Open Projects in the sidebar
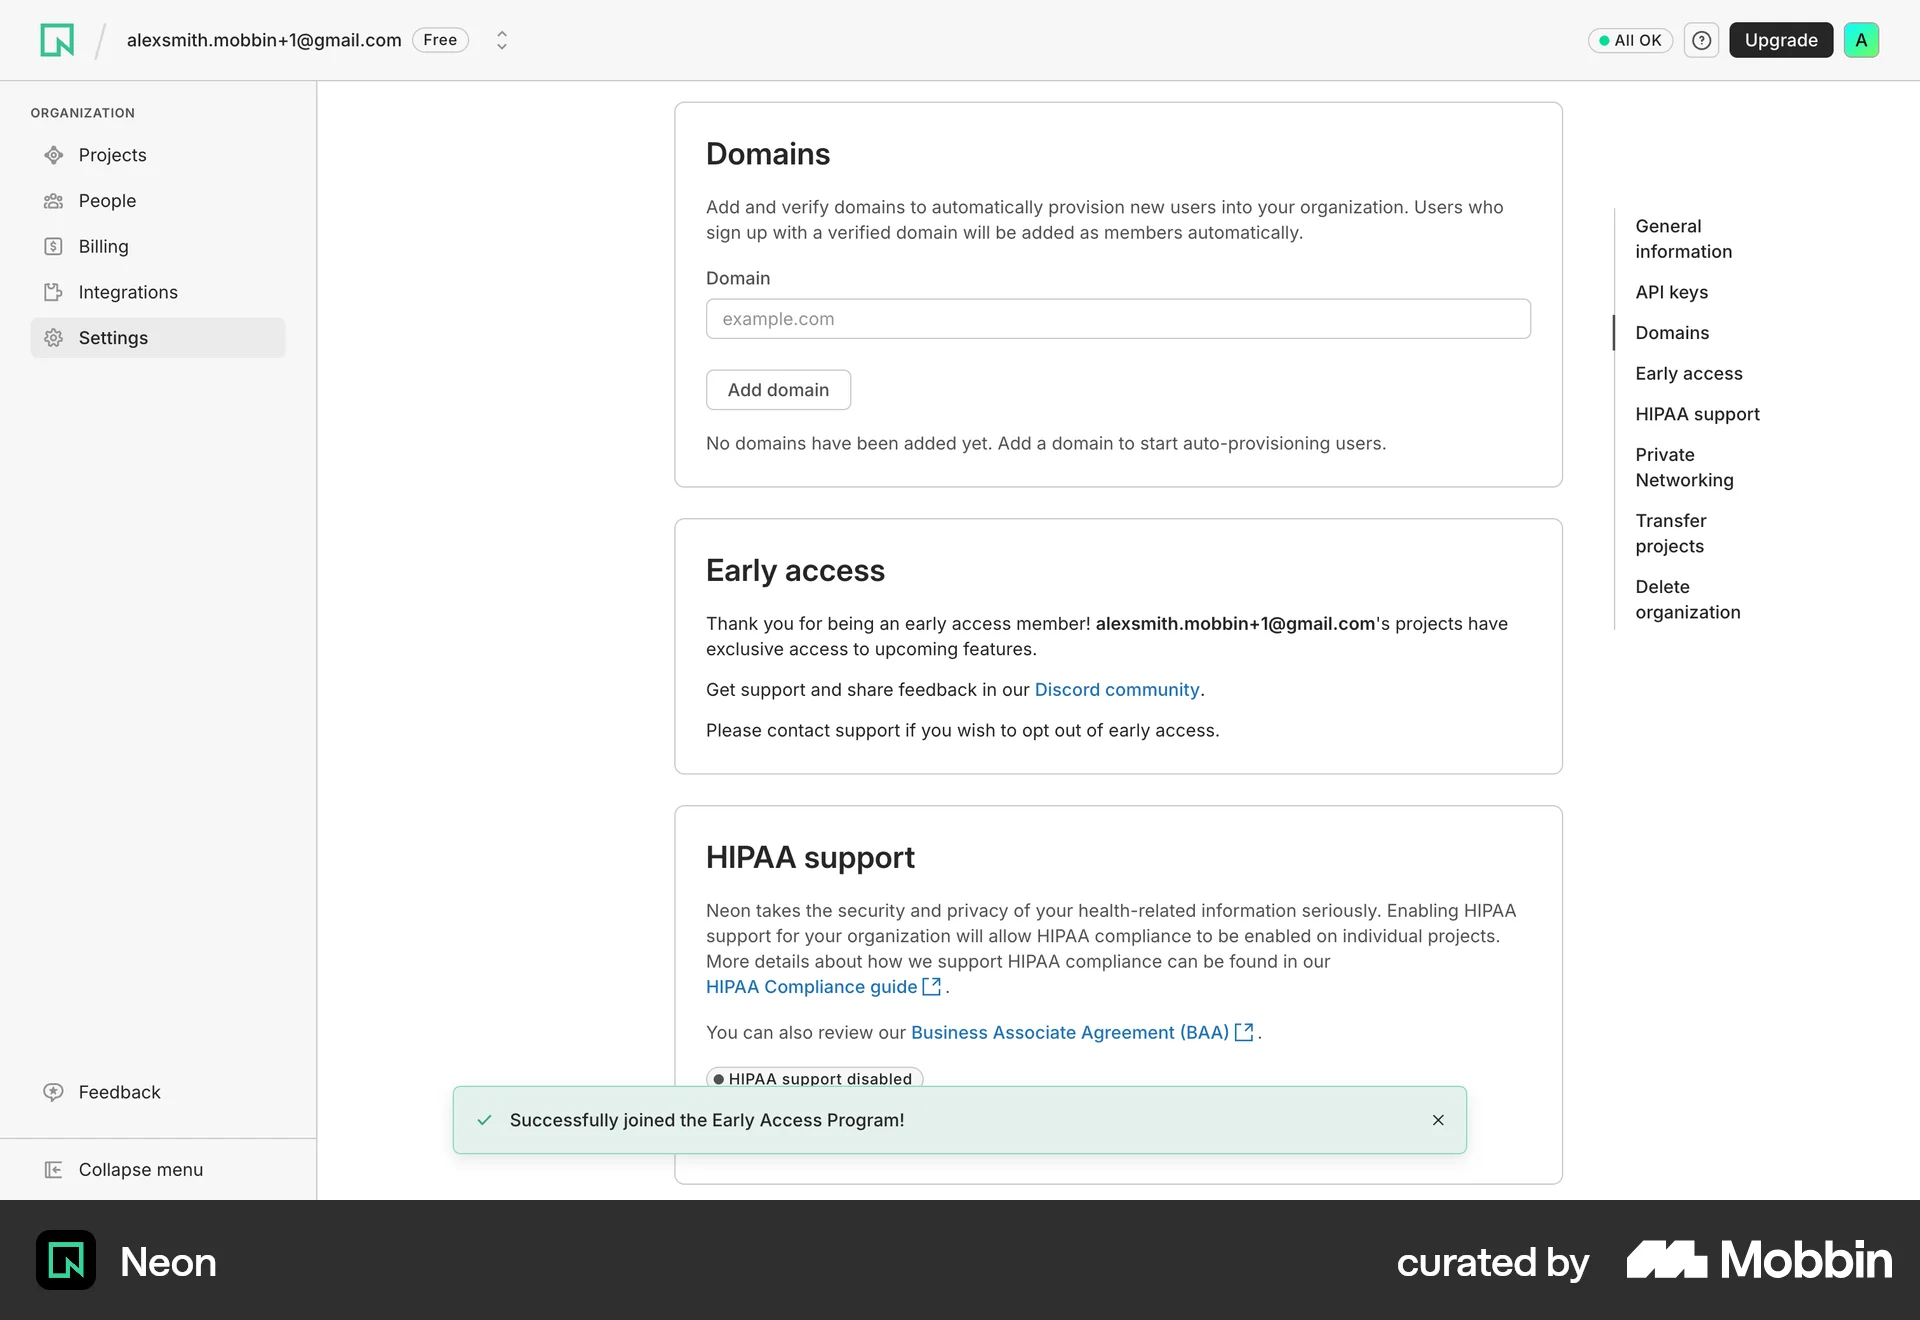The height and width of the screenshot is (1320, 1920). (158, 155)
